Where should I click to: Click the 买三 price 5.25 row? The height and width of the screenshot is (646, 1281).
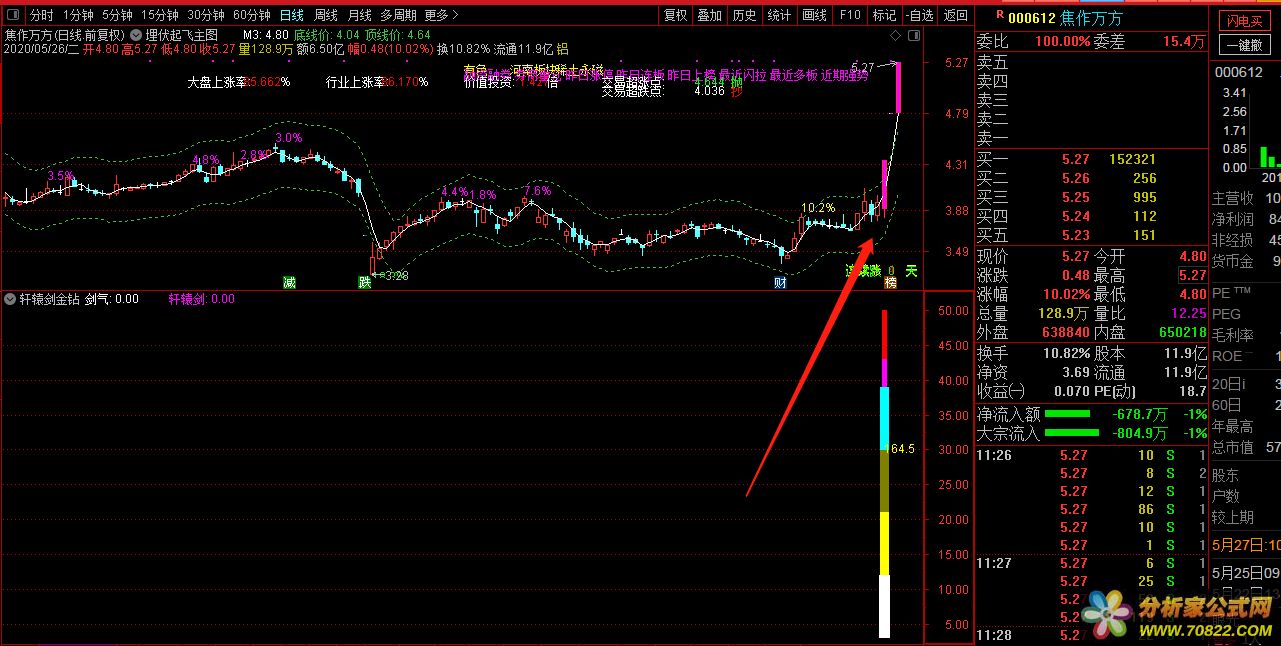coord(1092,197)
